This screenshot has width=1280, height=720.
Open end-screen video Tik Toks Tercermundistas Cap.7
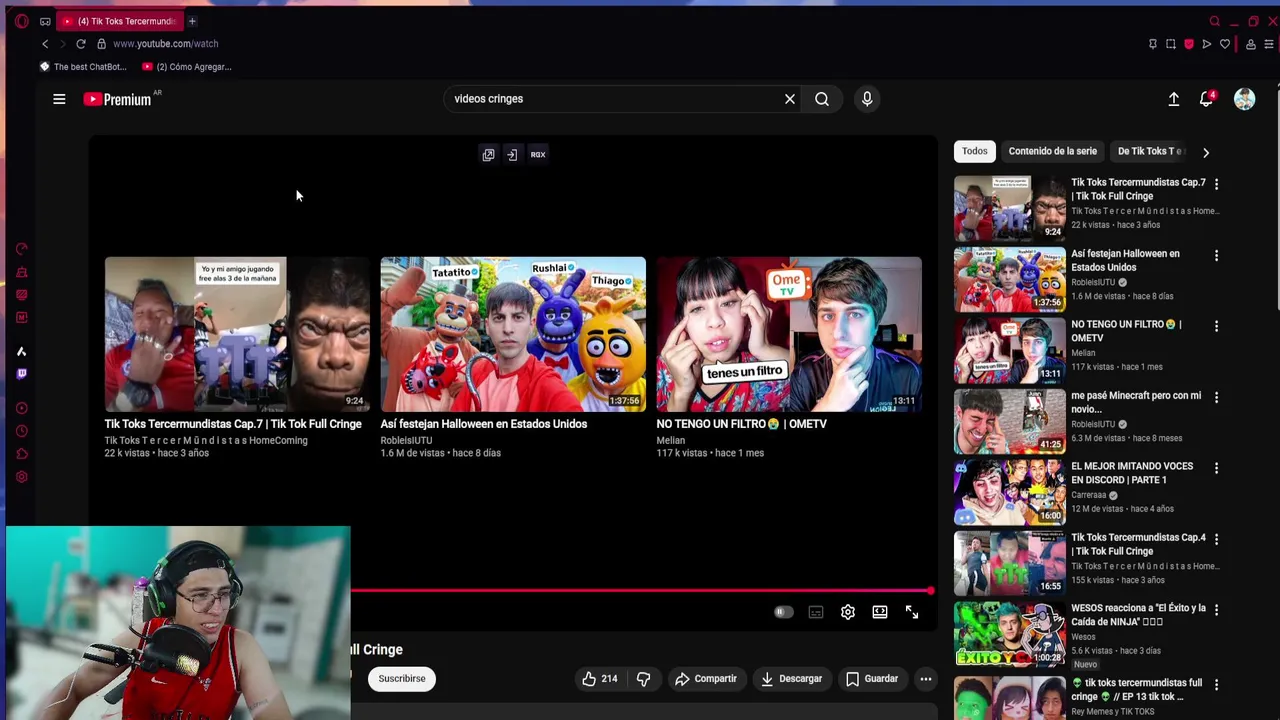[237, 334]
